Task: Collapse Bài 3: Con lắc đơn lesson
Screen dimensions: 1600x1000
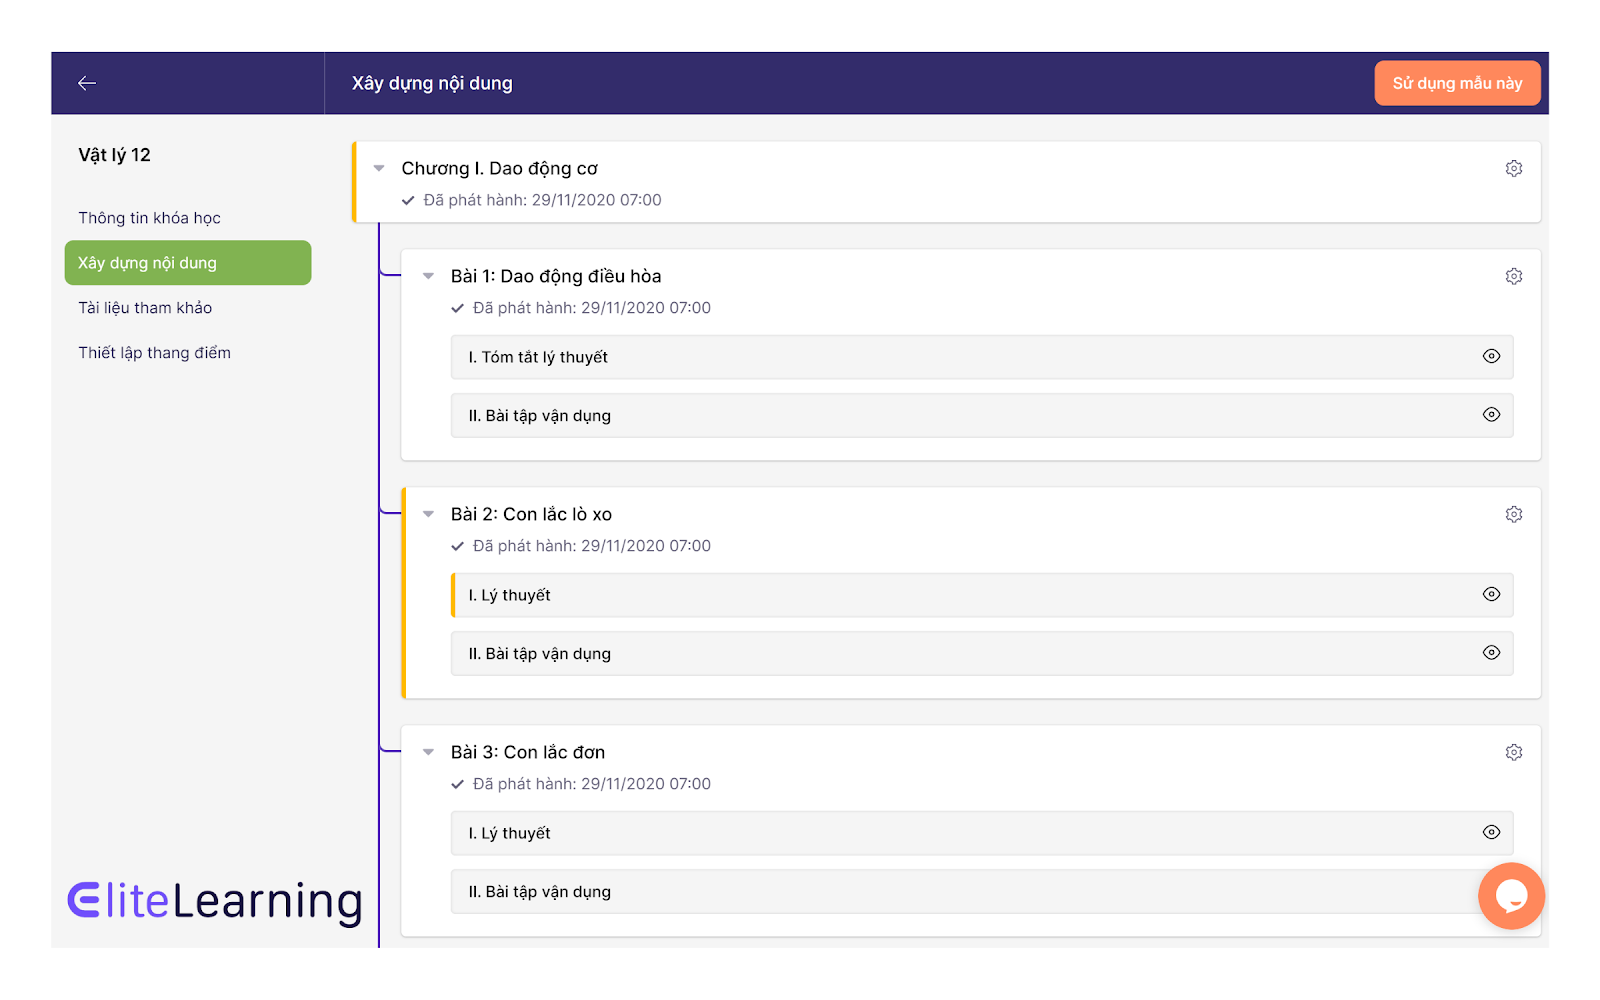Action: point(428,752)
